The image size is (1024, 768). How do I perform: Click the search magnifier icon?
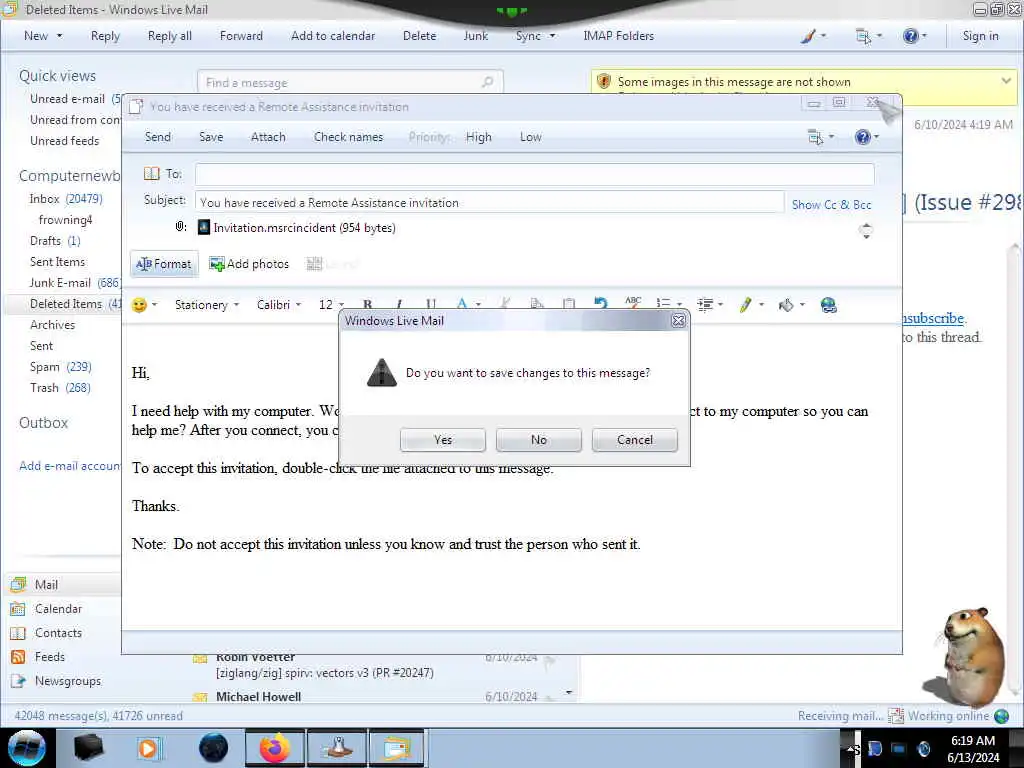point(488,82)
